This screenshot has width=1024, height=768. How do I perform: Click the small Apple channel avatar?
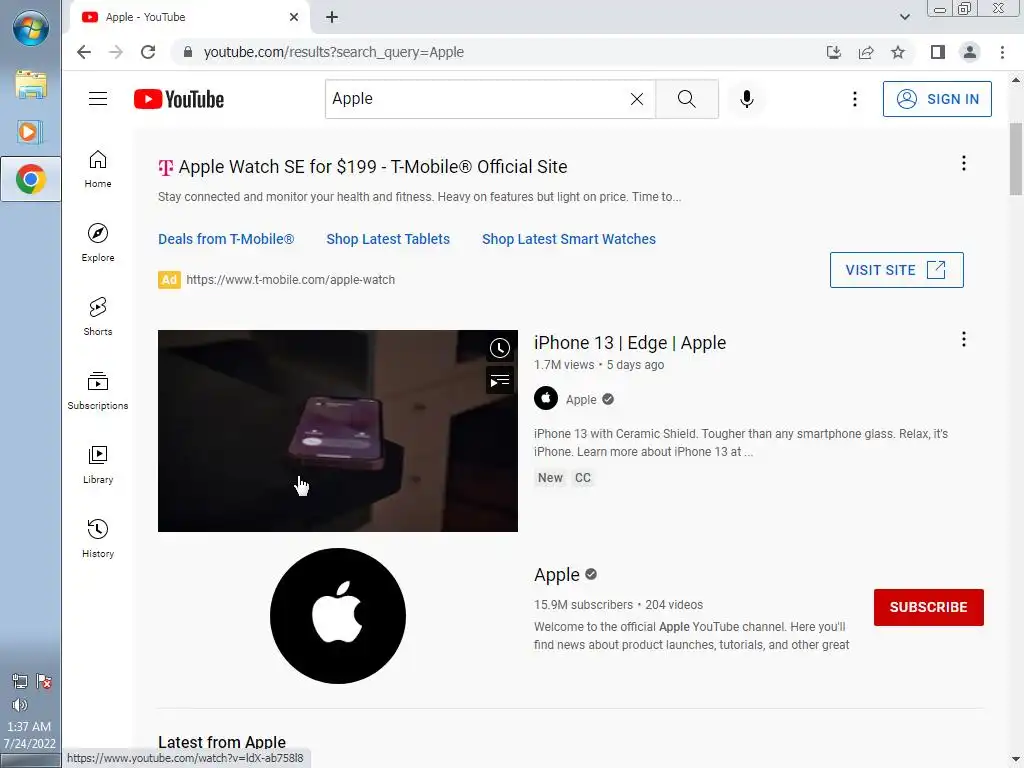click(546, 398)
